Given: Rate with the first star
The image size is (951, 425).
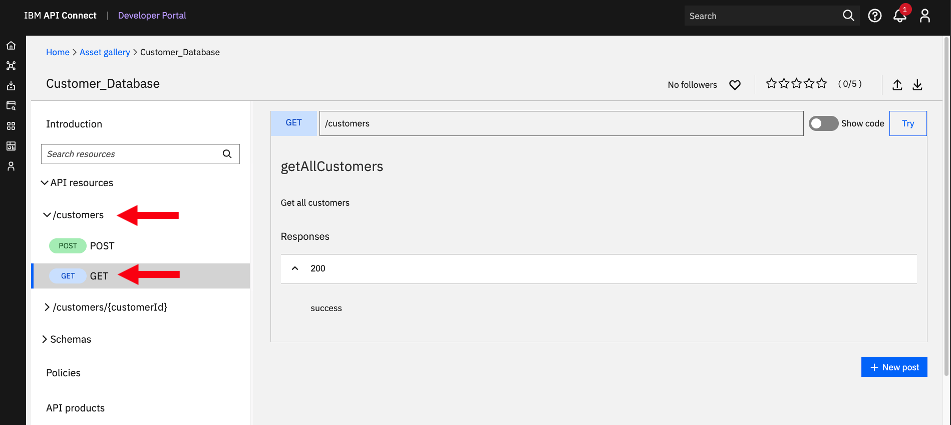Looking at the screenshot, I should [771, 84].
